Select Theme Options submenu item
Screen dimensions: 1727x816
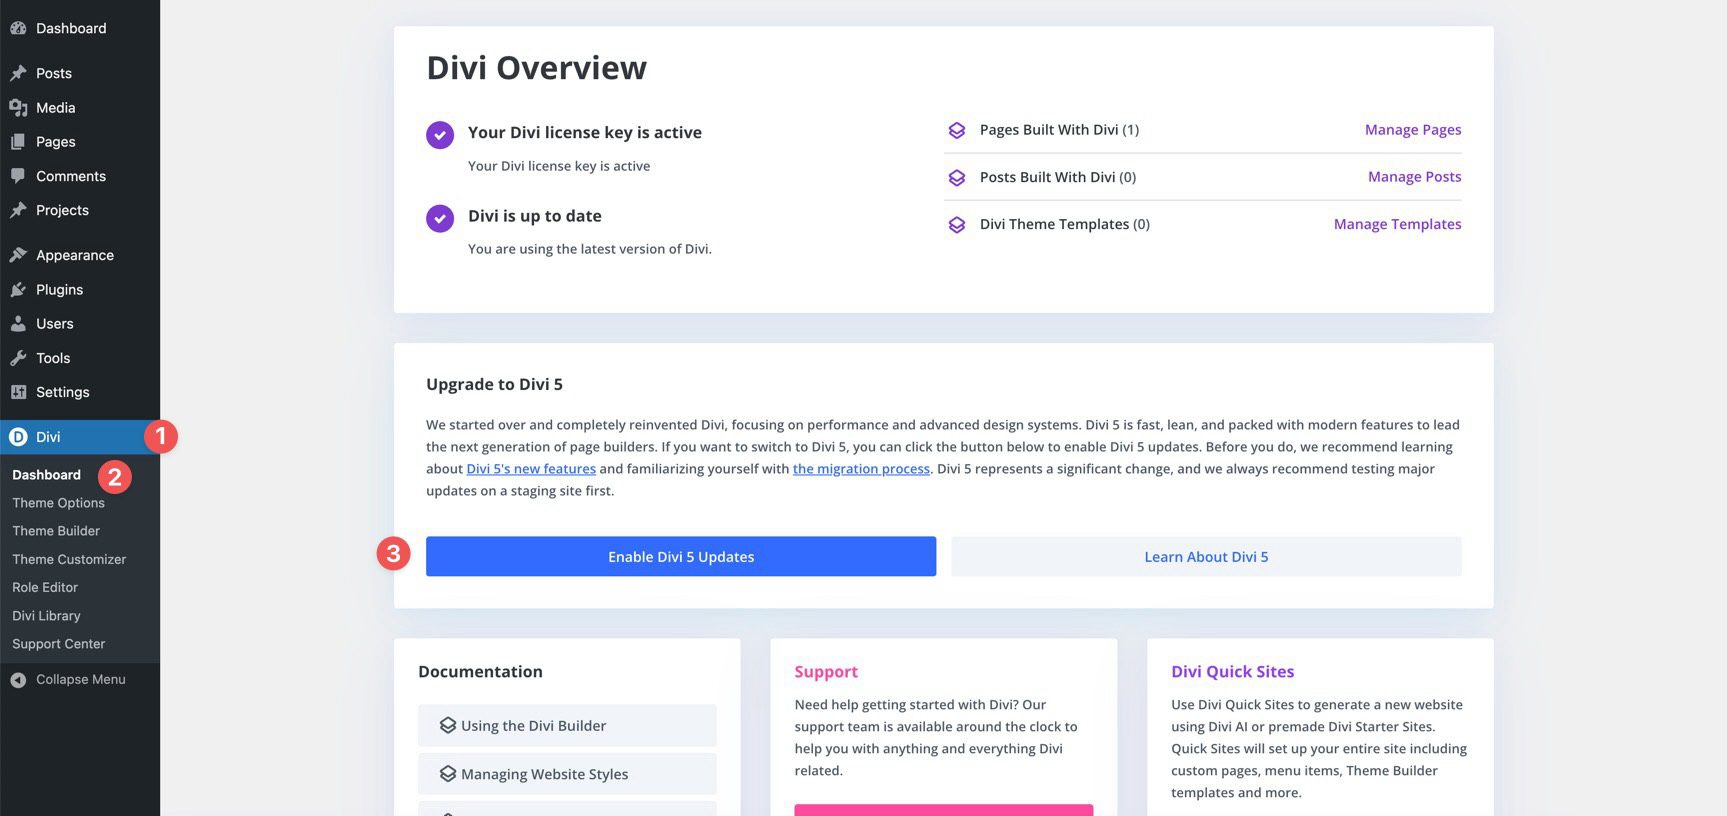[58, 503]
